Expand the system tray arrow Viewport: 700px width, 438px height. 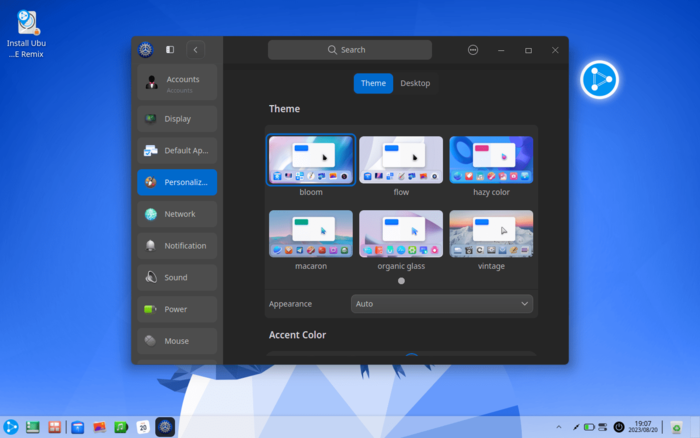558,427
